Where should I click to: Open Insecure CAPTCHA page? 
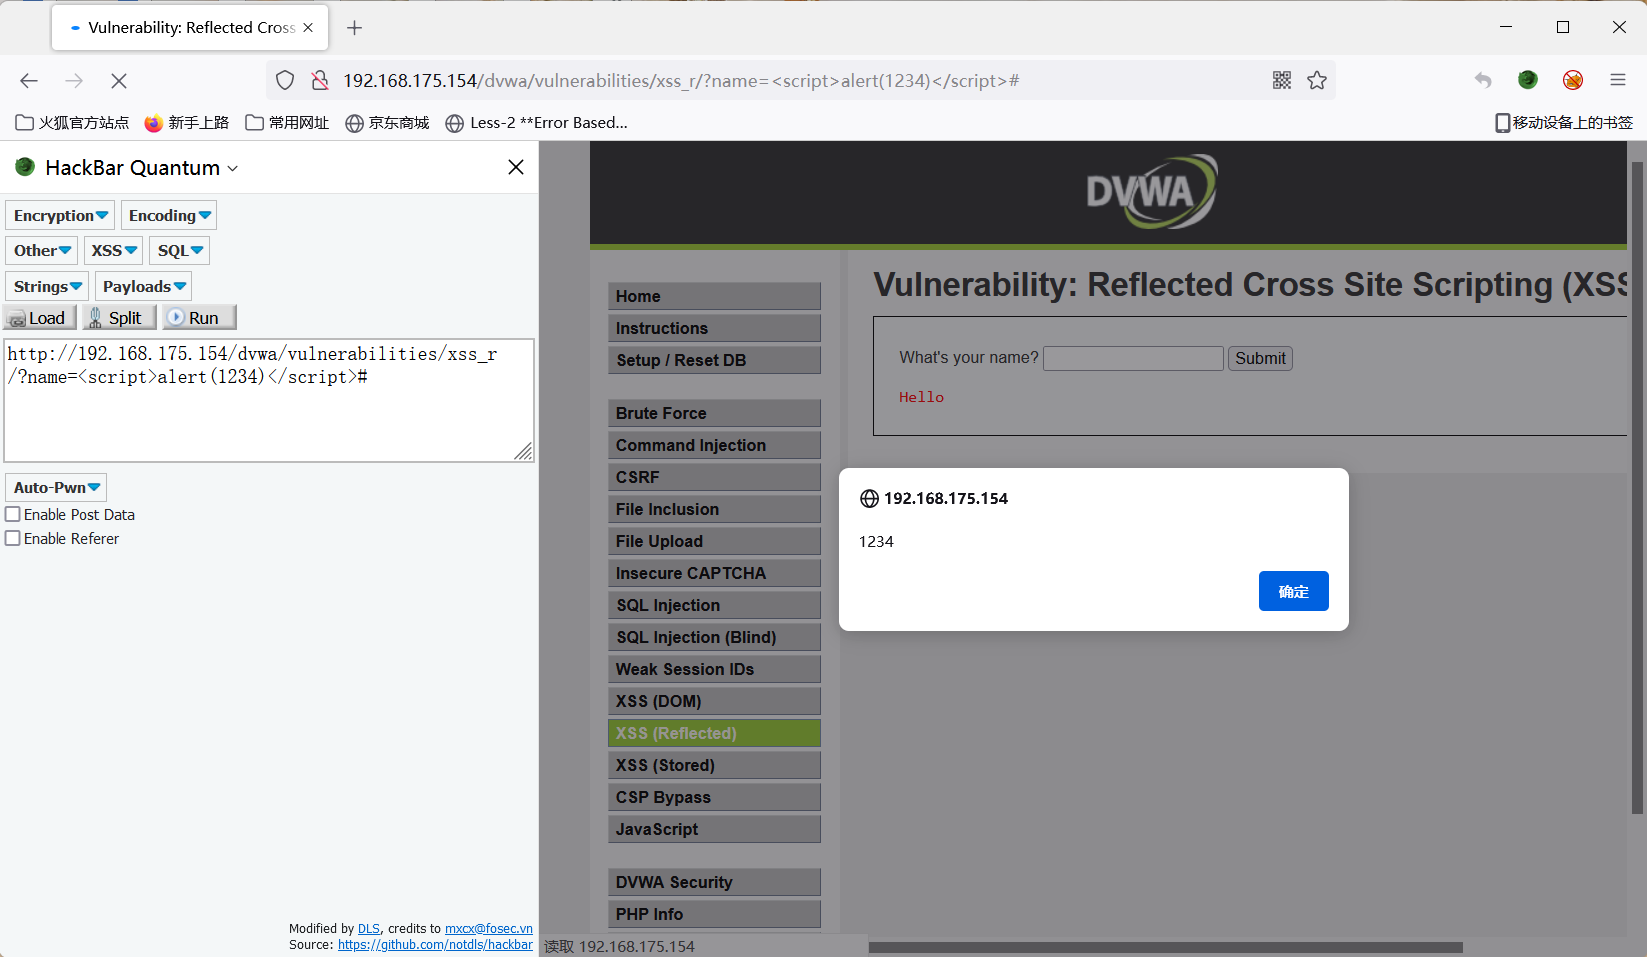pos(714,573)
